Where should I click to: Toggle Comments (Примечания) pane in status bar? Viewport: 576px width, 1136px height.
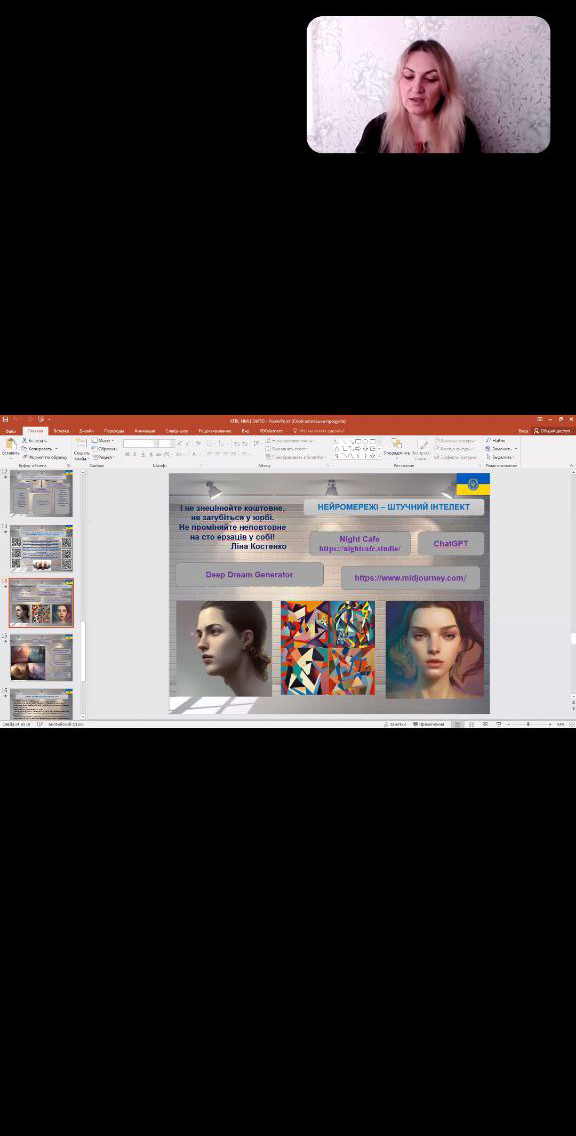[x=428, y=724]
